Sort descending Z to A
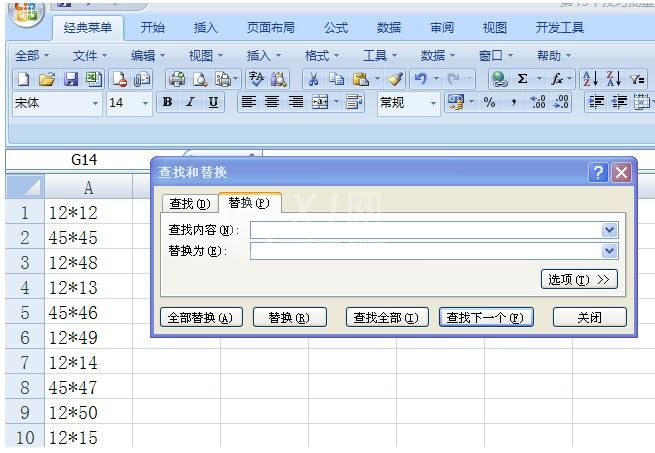655x453 pixels. point(614,79)
